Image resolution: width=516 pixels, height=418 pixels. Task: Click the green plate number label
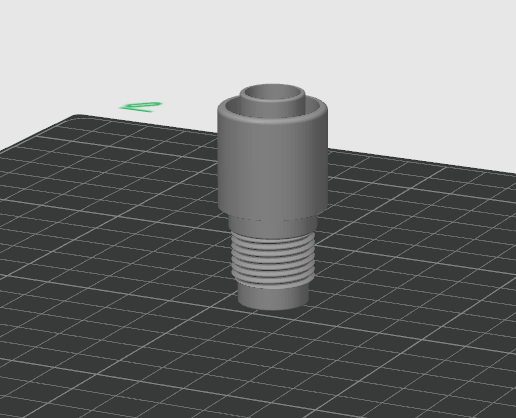tap(141, 107)
